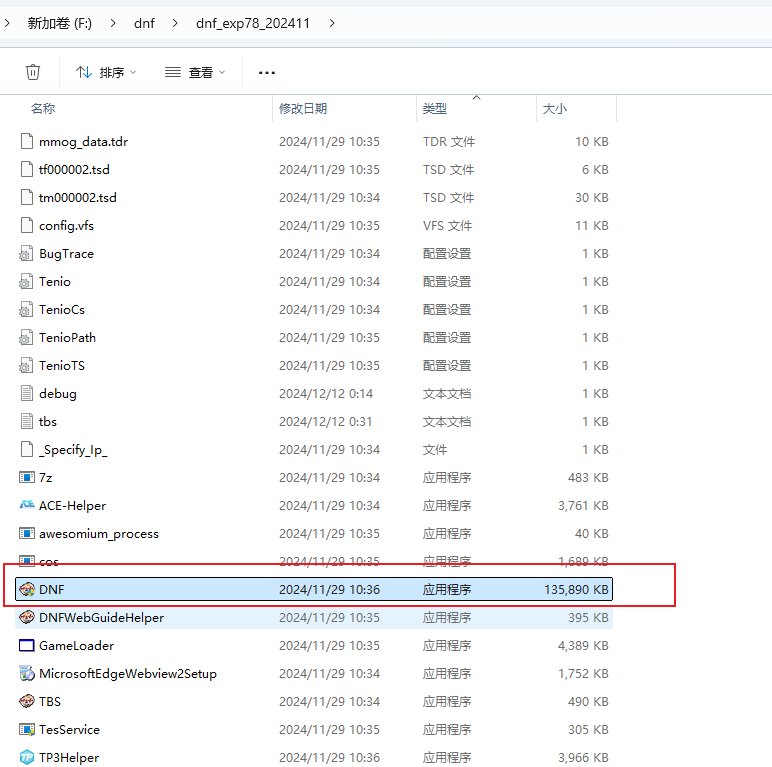
Task: Select the DNFWebGuideHelper application icon
Action: 27,617
